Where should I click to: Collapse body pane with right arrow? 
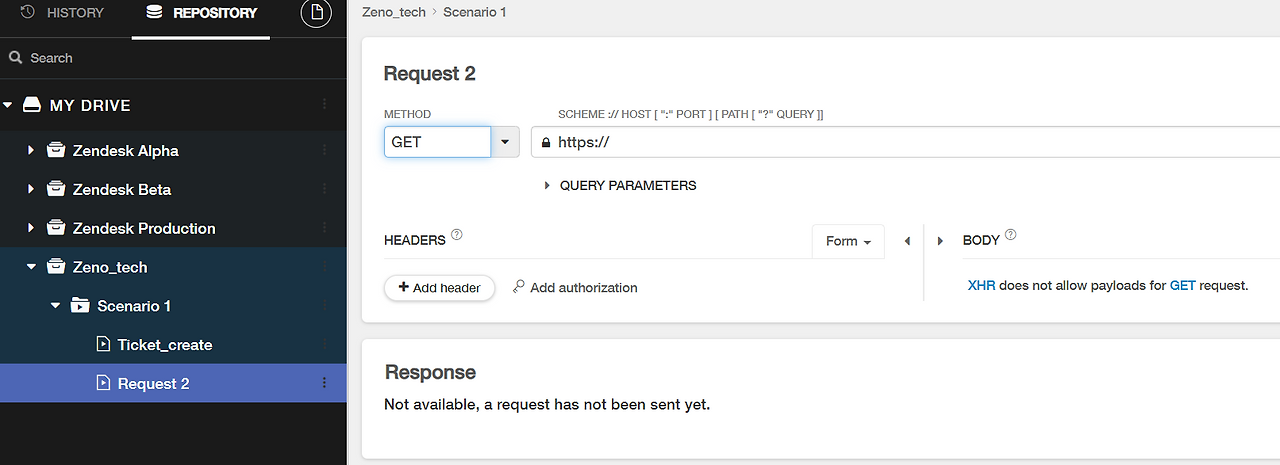click(940, 241)
